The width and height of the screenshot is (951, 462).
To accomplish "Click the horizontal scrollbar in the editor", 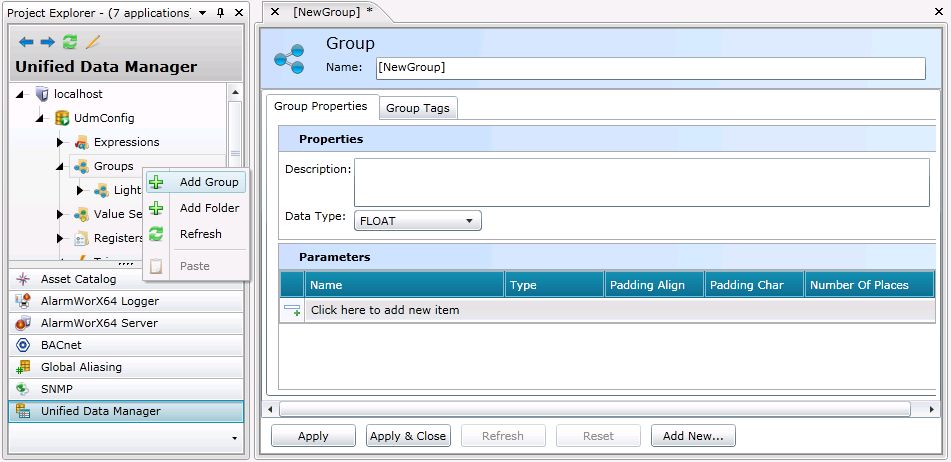I will pos(595,409).
